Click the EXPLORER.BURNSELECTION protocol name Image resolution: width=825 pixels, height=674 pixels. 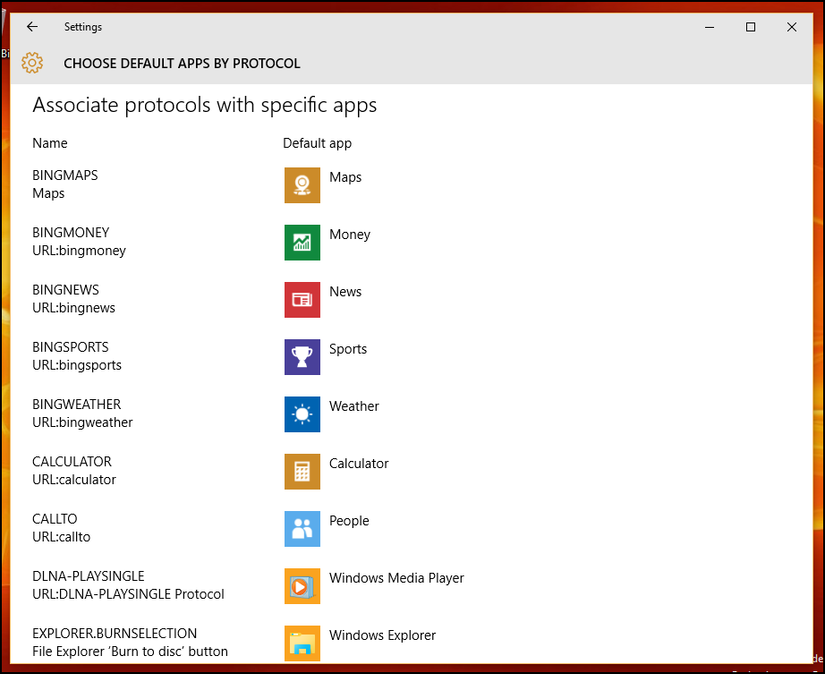point(114,633)
